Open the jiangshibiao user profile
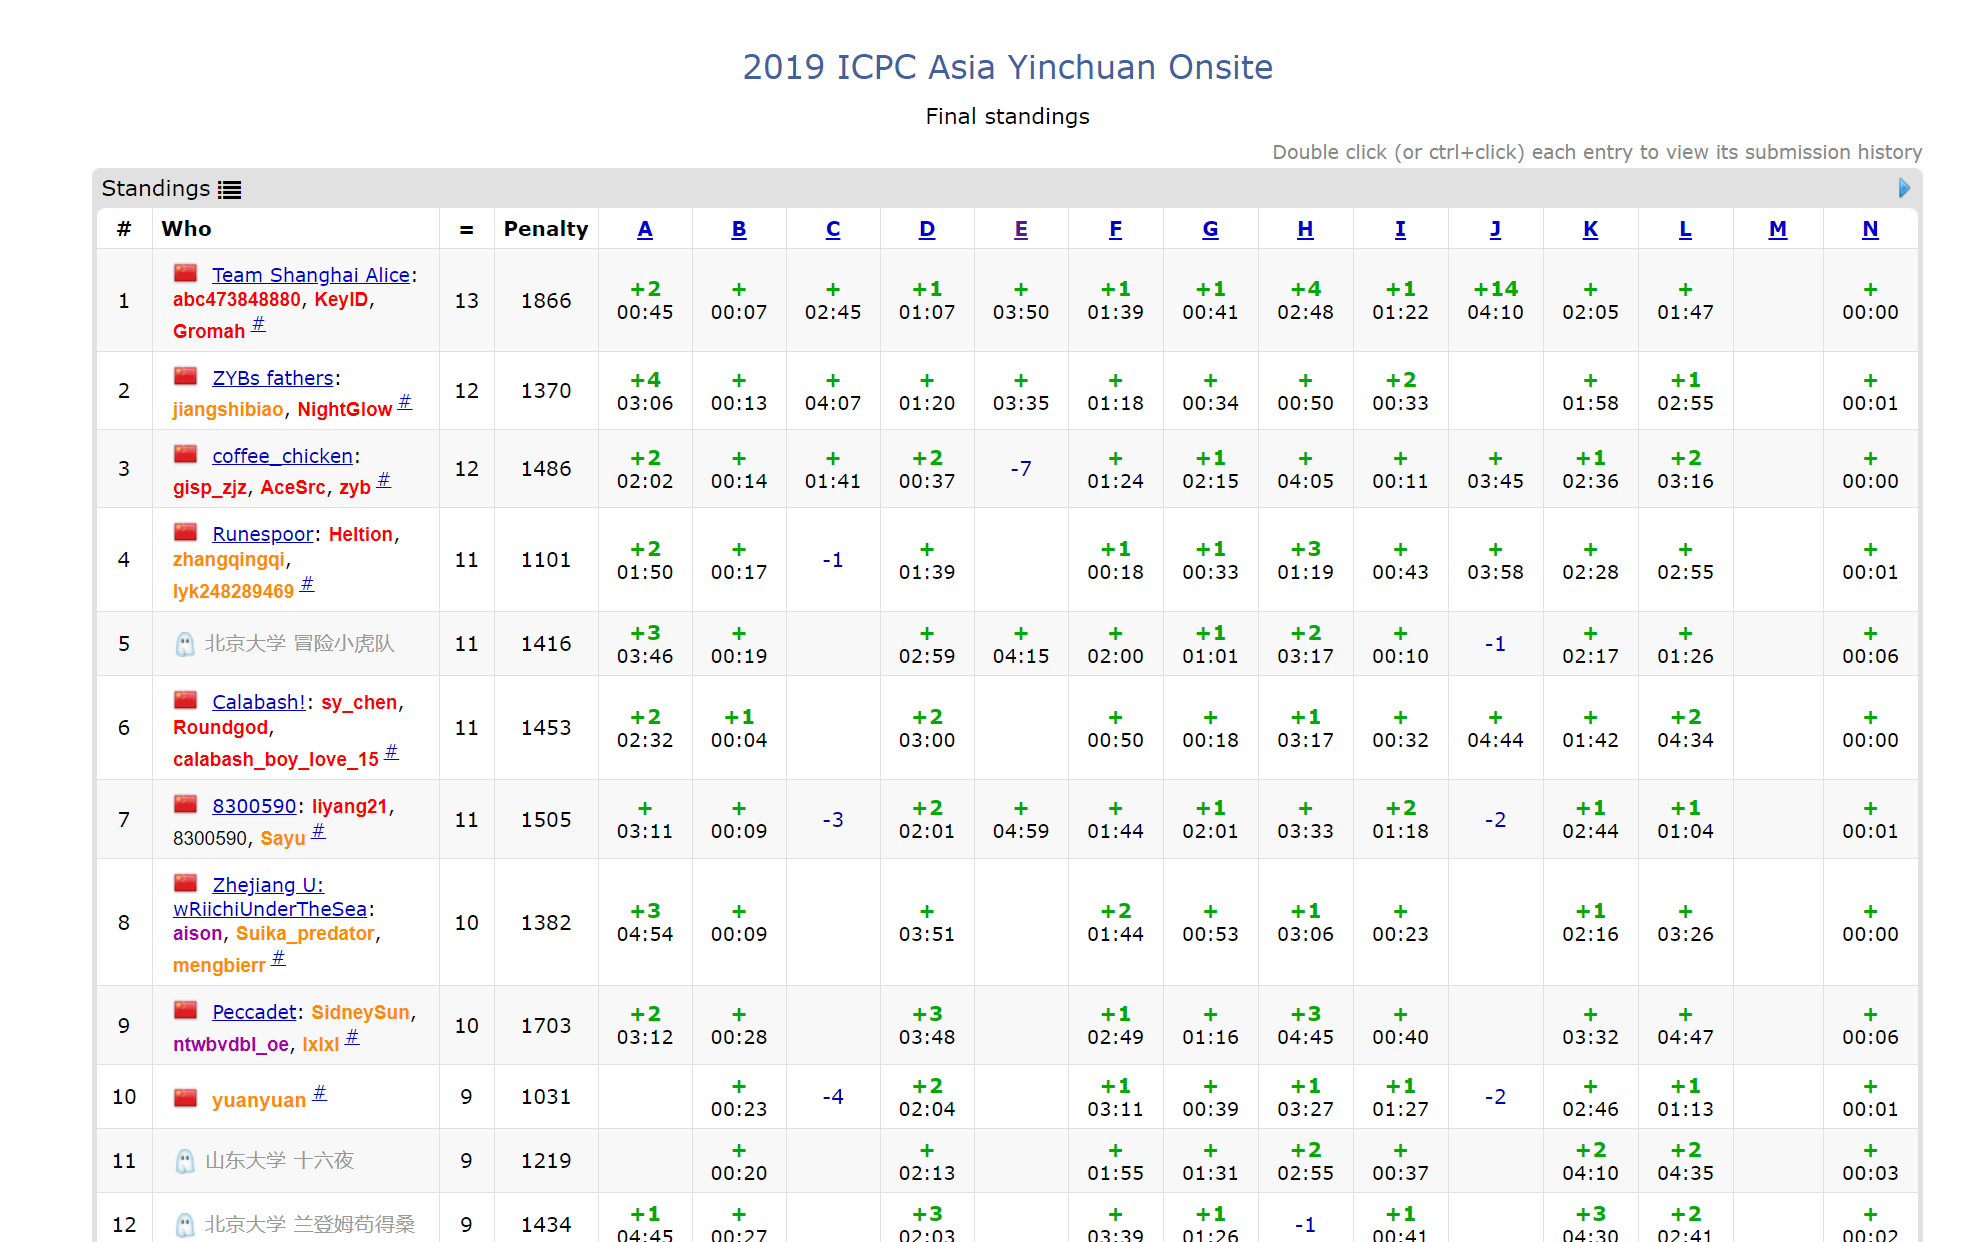This screenshot has height=1242, width=1976. pos(228,409)
